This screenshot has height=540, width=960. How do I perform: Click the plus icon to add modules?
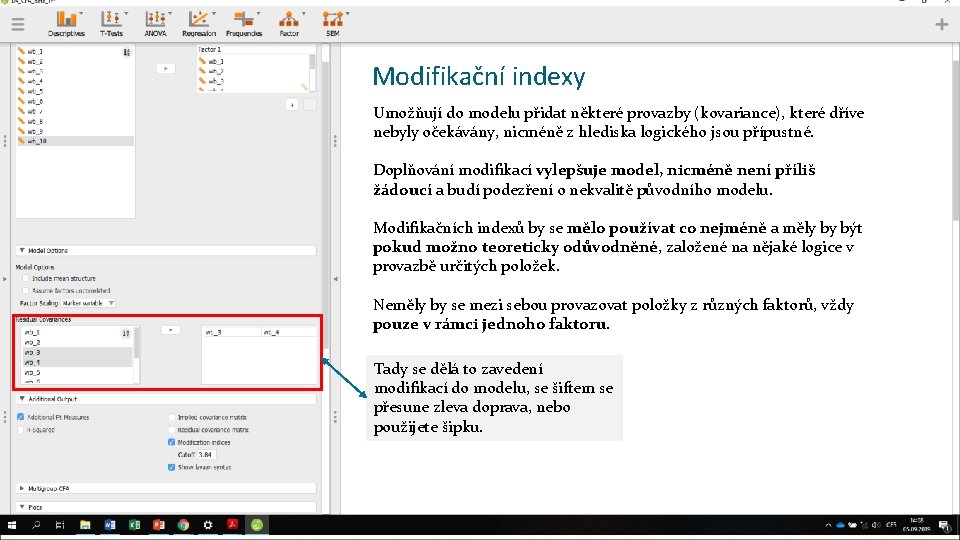pos(941,24)
